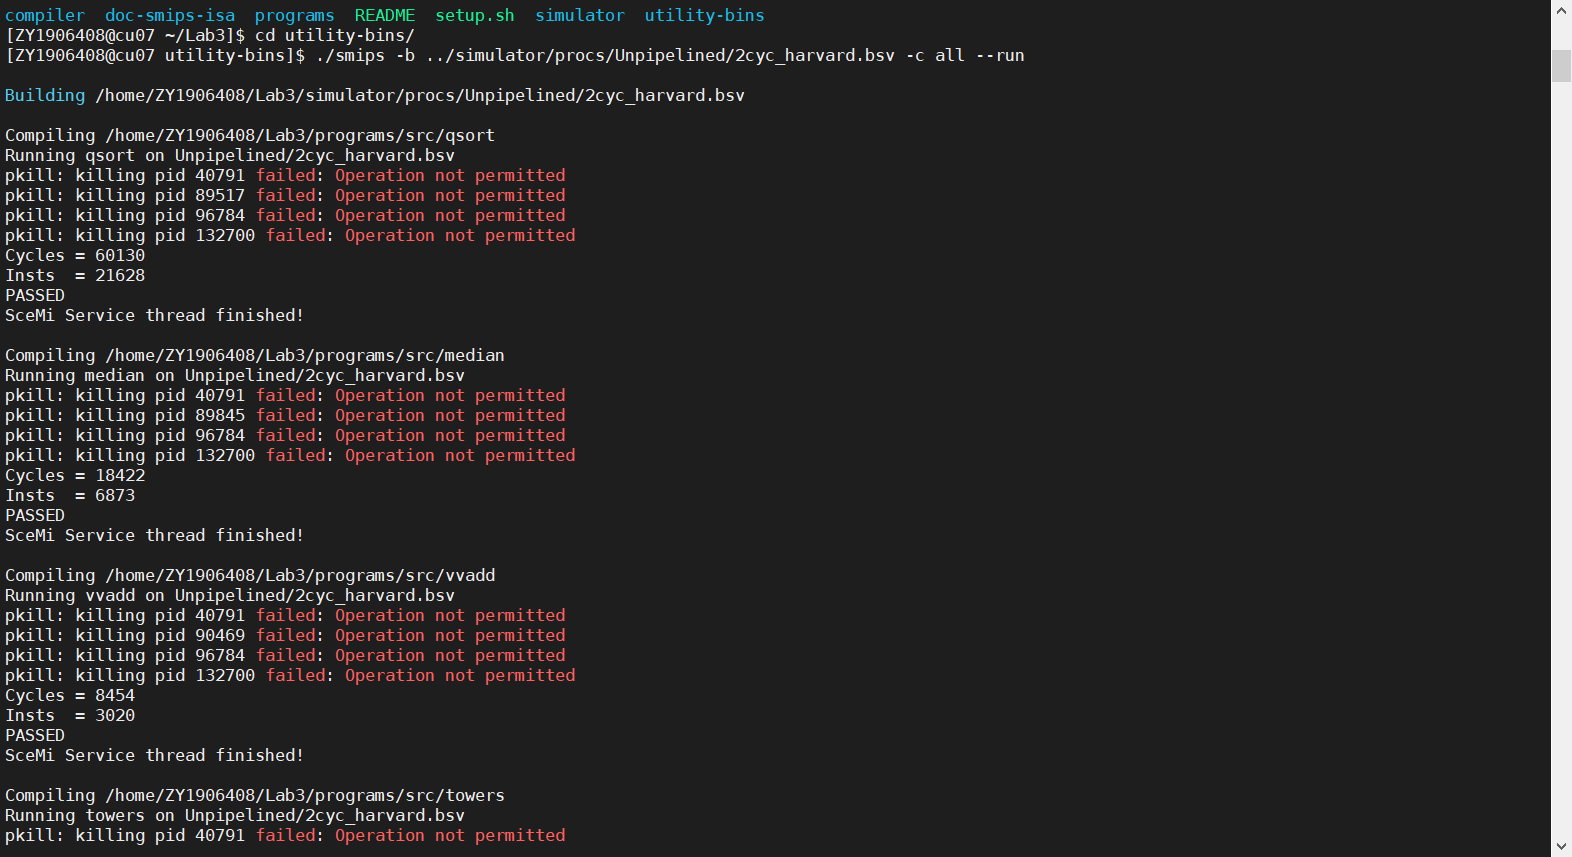Click 'Cycles = 18422' value
This screenshot has width=1572, height=857.
click(x=75, y=475)
